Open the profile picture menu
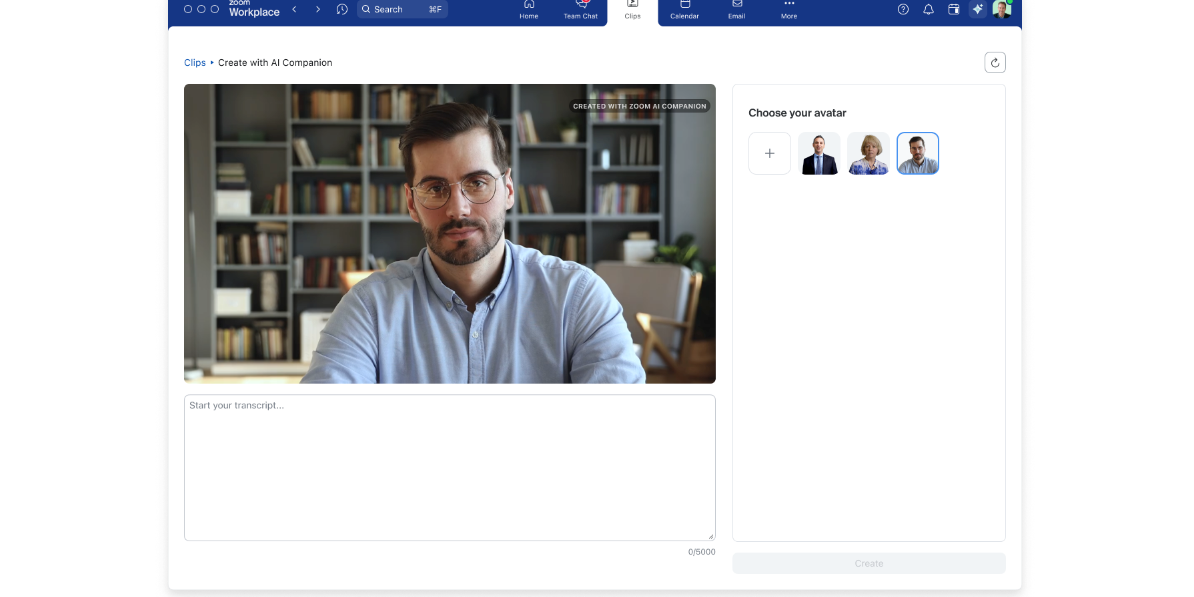This screenshot has width=1194, height=597. [1002, 9]
